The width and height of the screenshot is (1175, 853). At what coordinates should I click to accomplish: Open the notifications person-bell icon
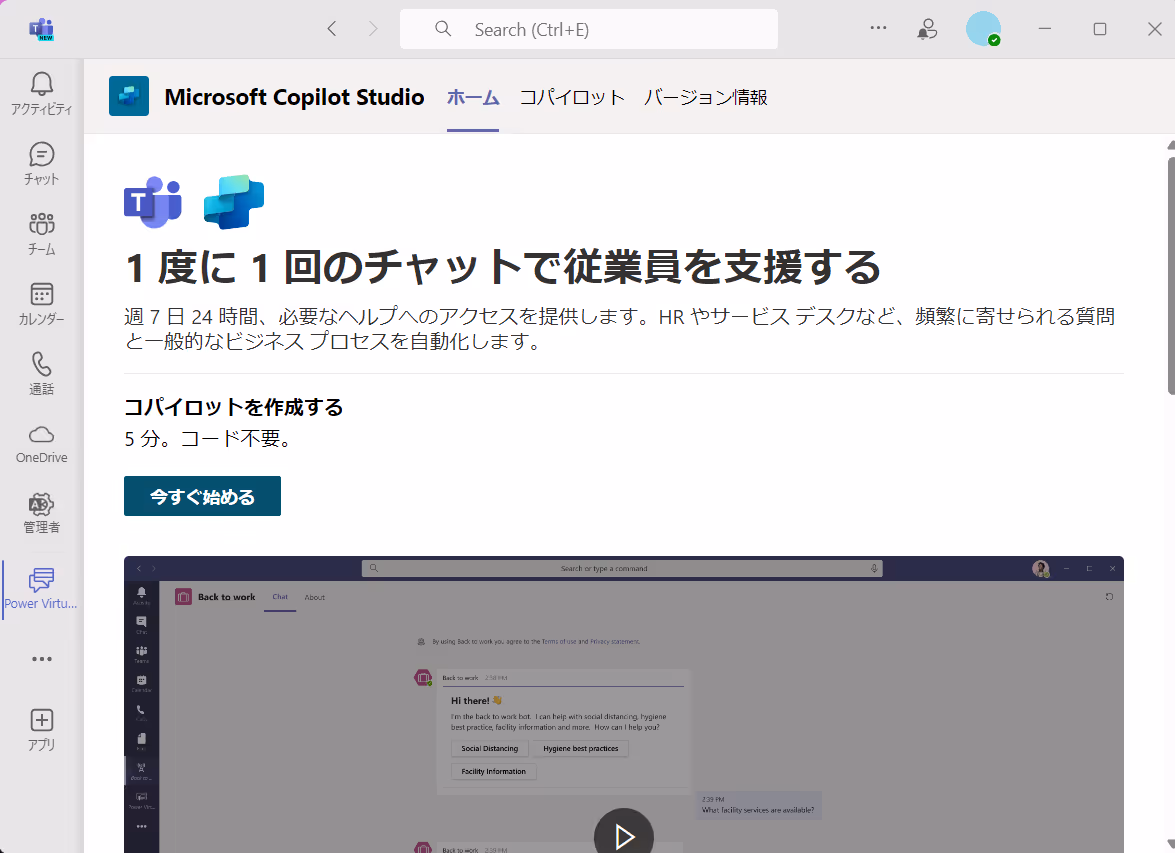click(x=927, y=29)
